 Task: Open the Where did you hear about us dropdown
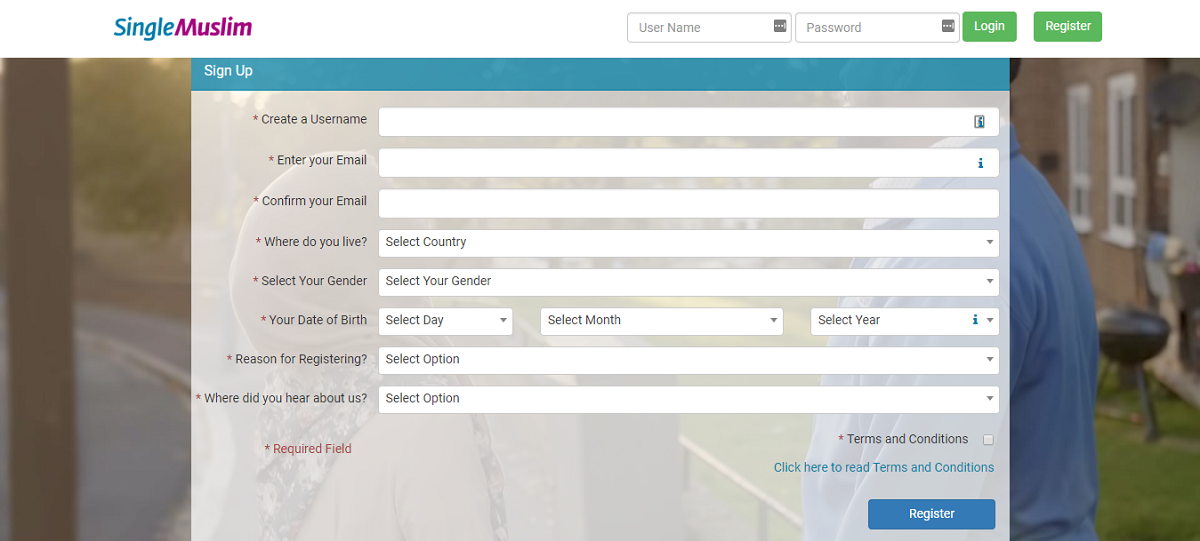(688, 398)
